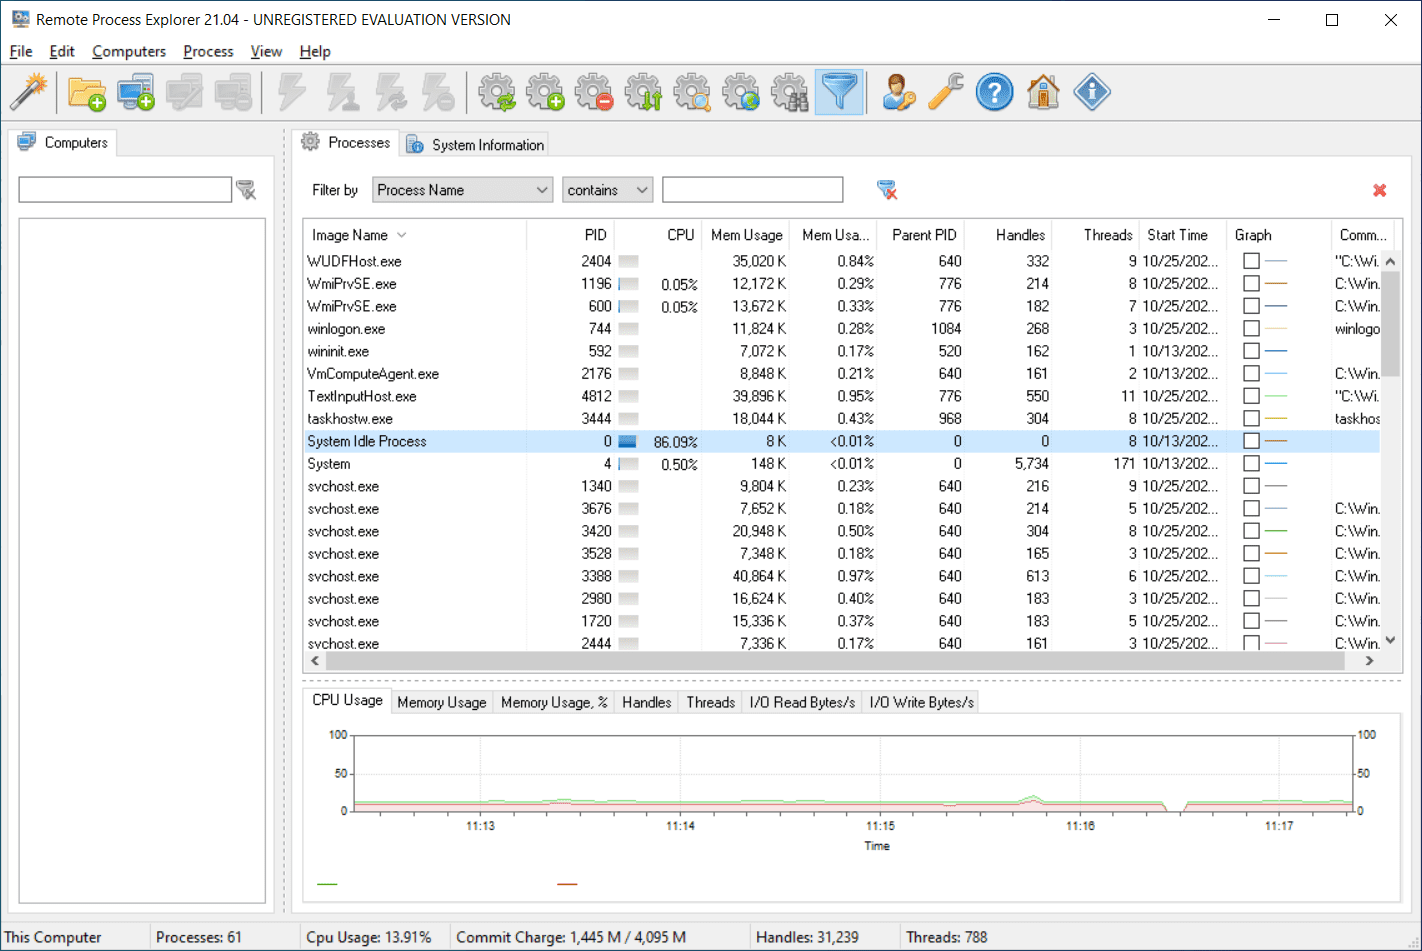Switch to System Information tab
The height and width of the screenshot is (951, 1422).
coord(475,145)
